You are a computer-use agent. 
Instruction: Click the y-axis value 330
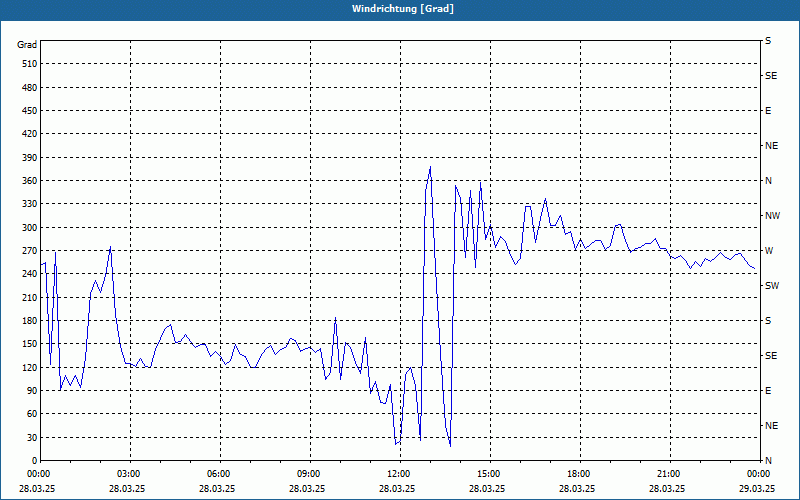[x=30, y=204]
